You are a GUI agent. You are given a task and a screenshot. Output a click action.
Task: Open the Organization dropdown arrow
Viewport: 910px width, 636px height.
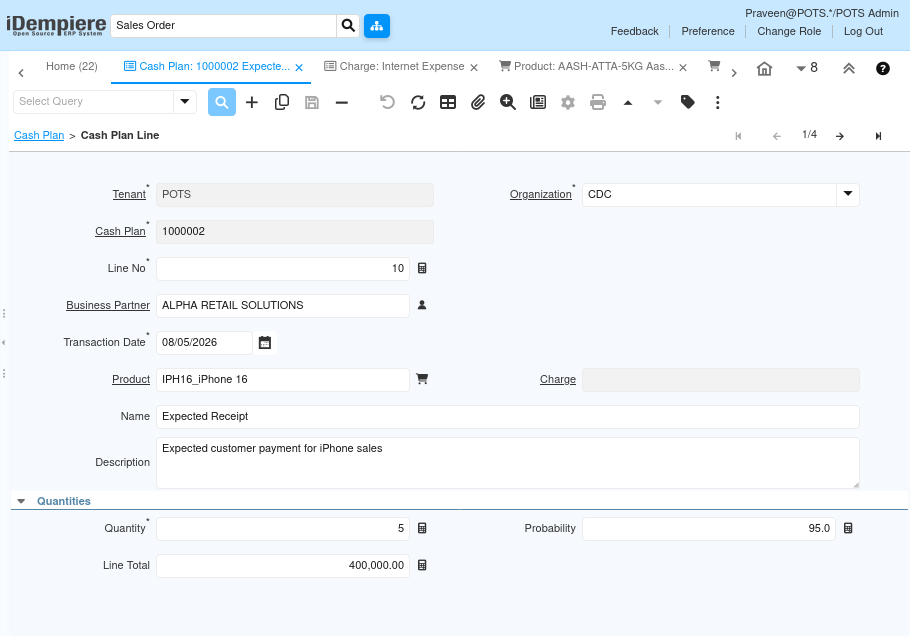pyautogui.click(x=848, y=194)
